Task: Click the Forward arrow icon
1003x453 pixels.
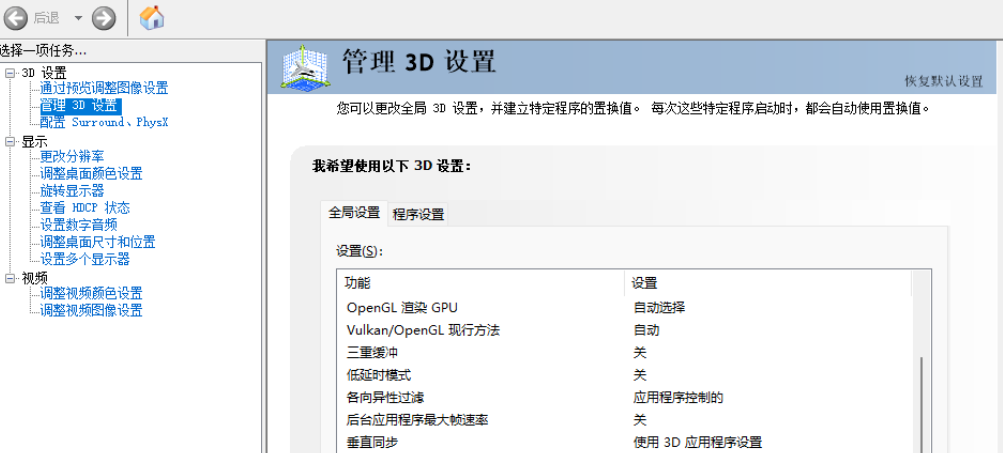Action: 103,17
